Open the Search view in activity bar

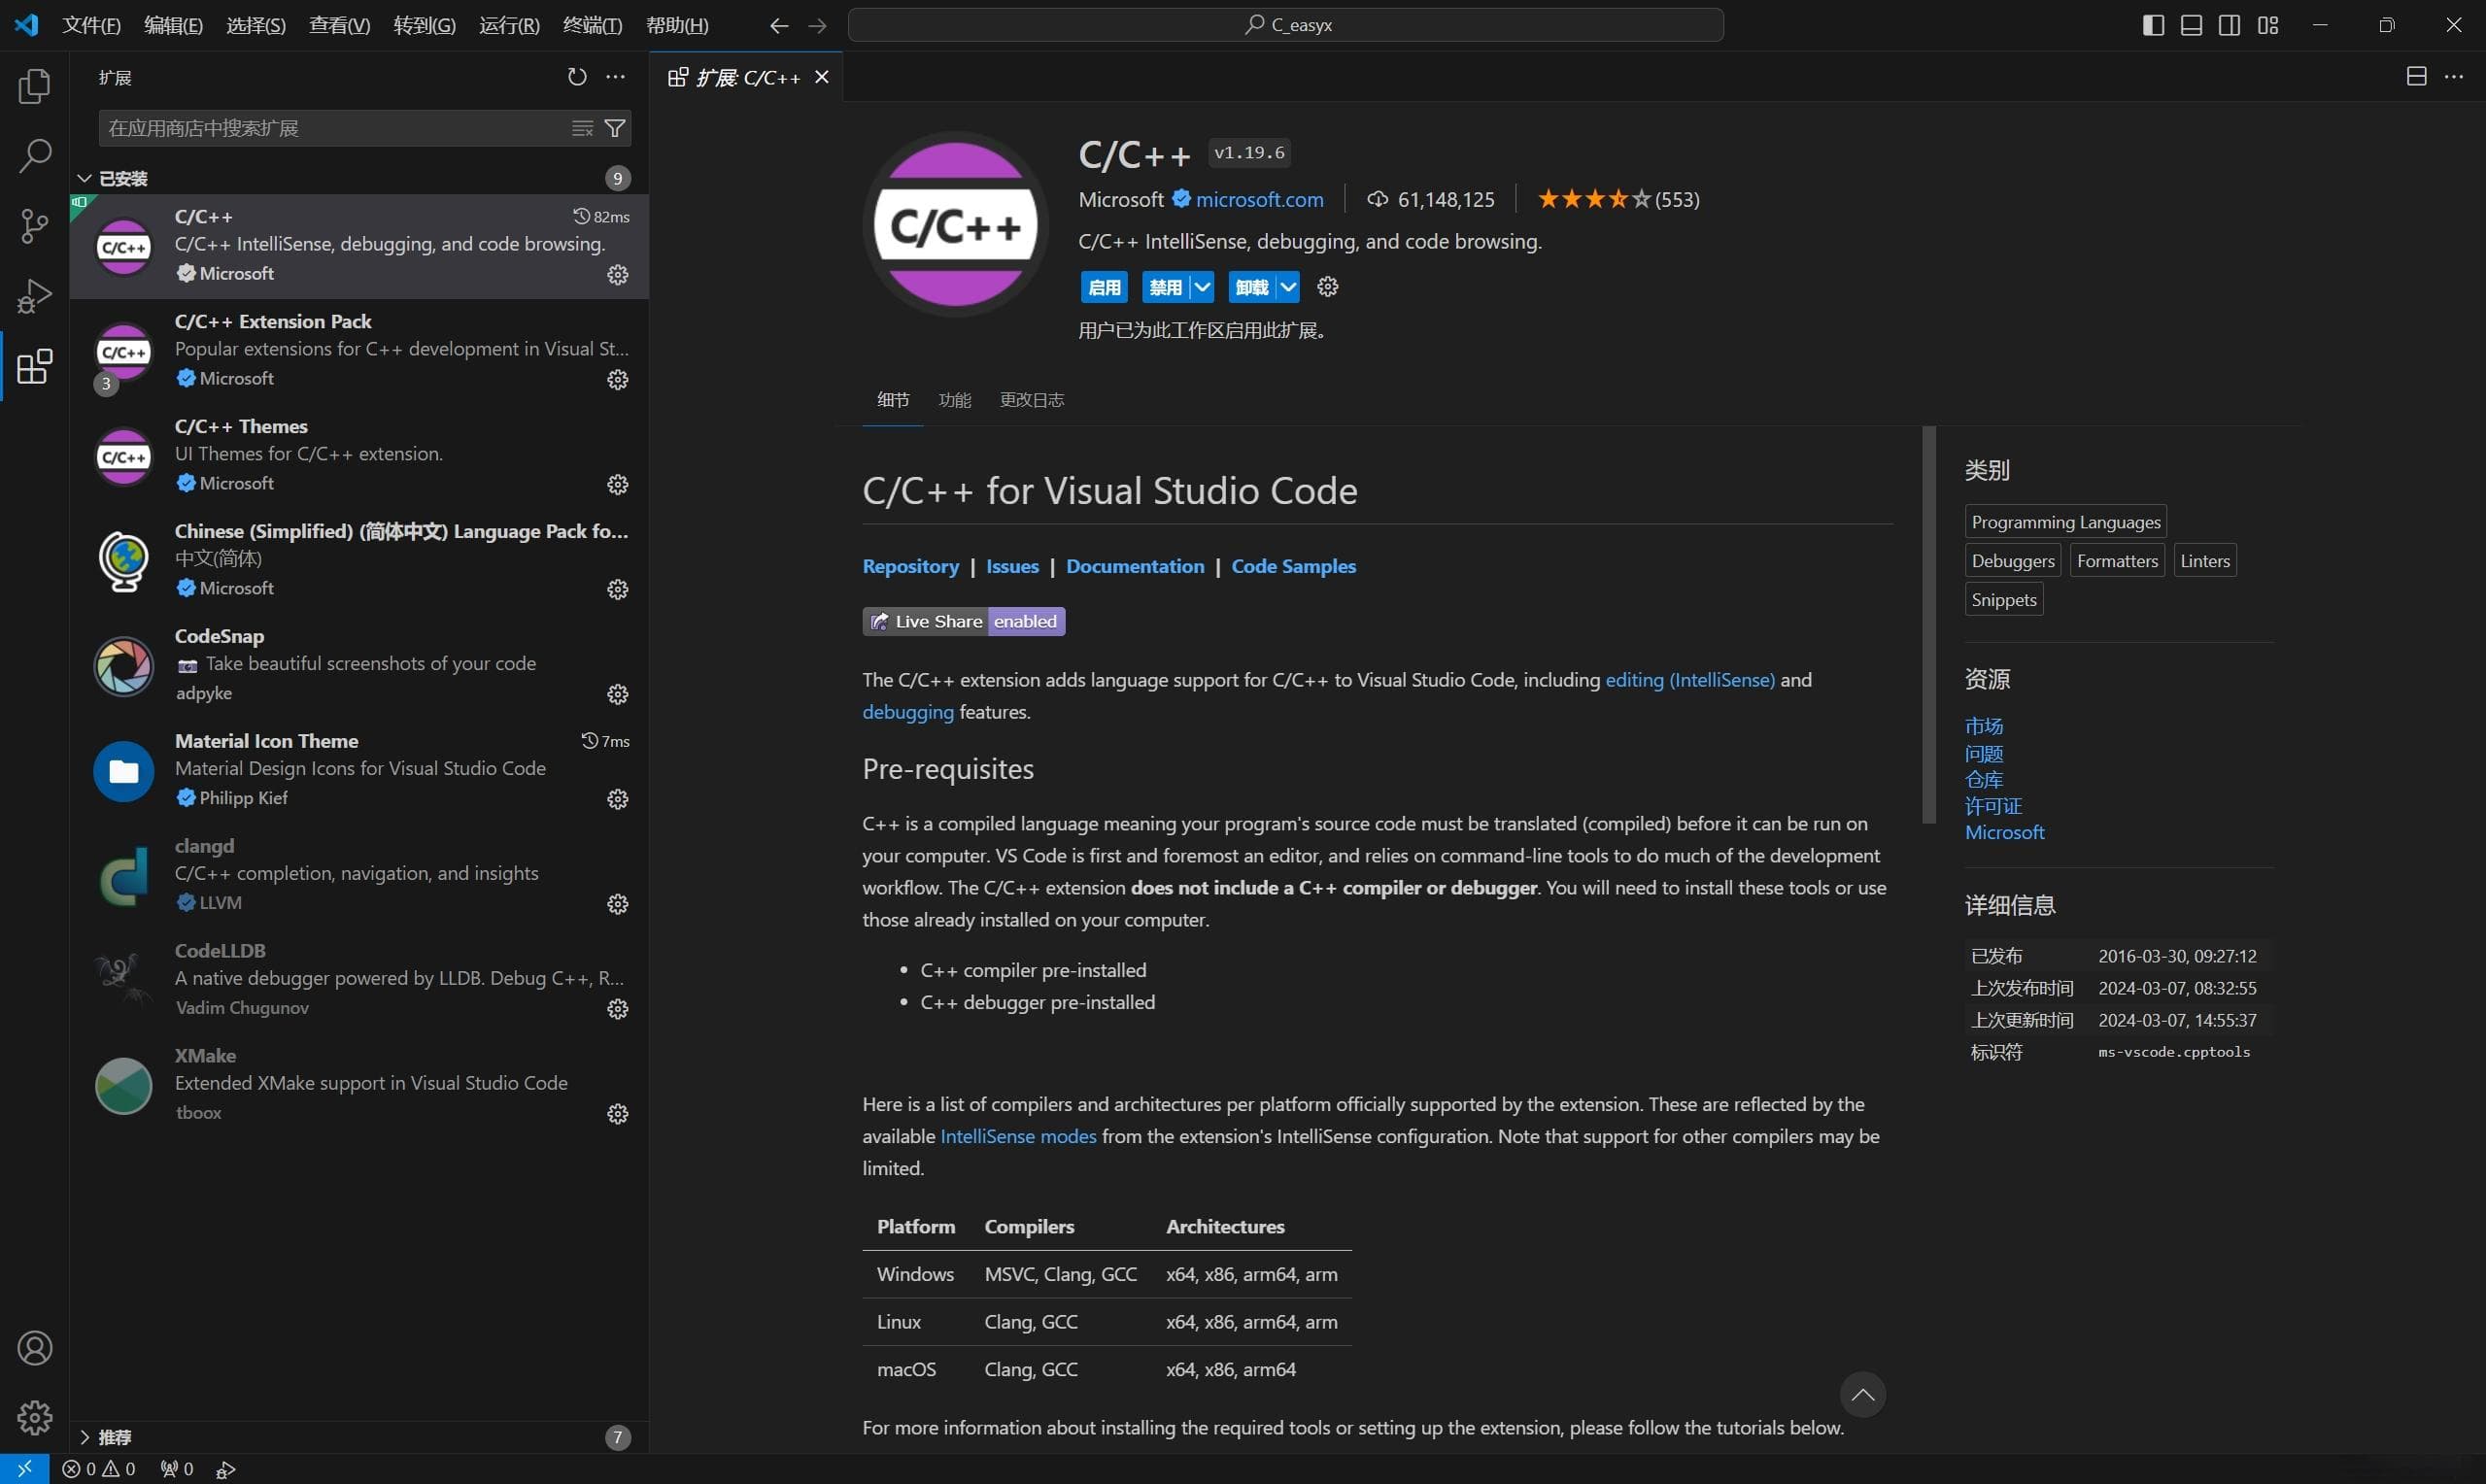coord(34,156)
